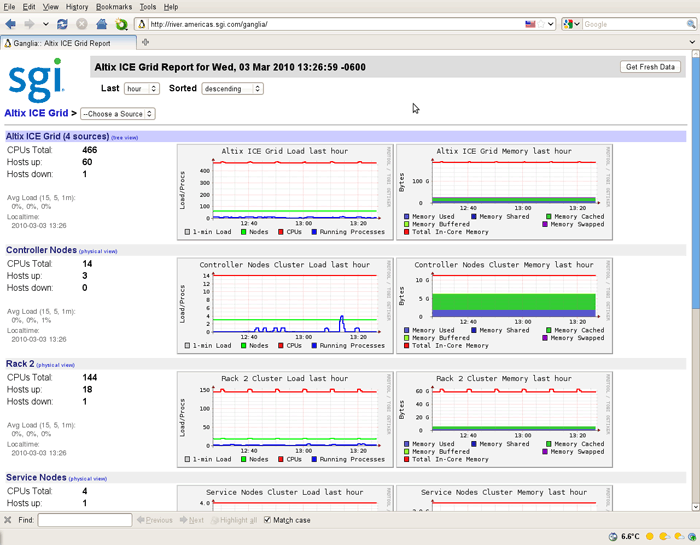Open the Altix ICE Grid Memory graph
The height and width of the screenshot is (545, 700).
504,192
